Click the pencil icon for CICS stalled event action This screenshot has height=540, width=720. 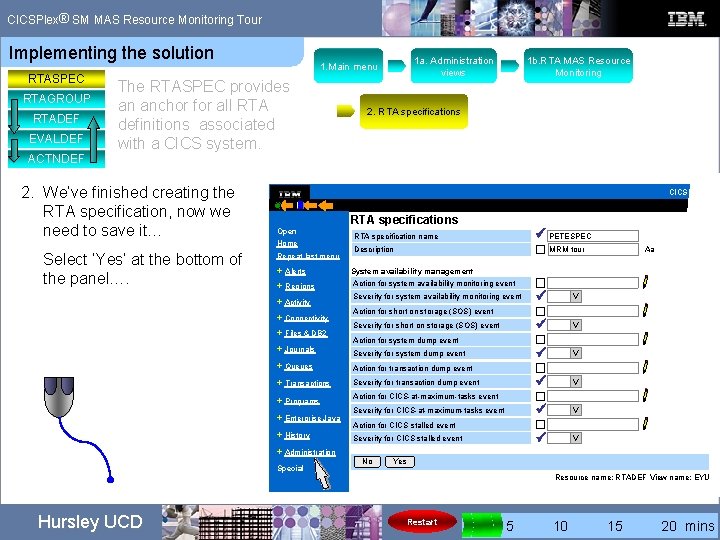645,424
